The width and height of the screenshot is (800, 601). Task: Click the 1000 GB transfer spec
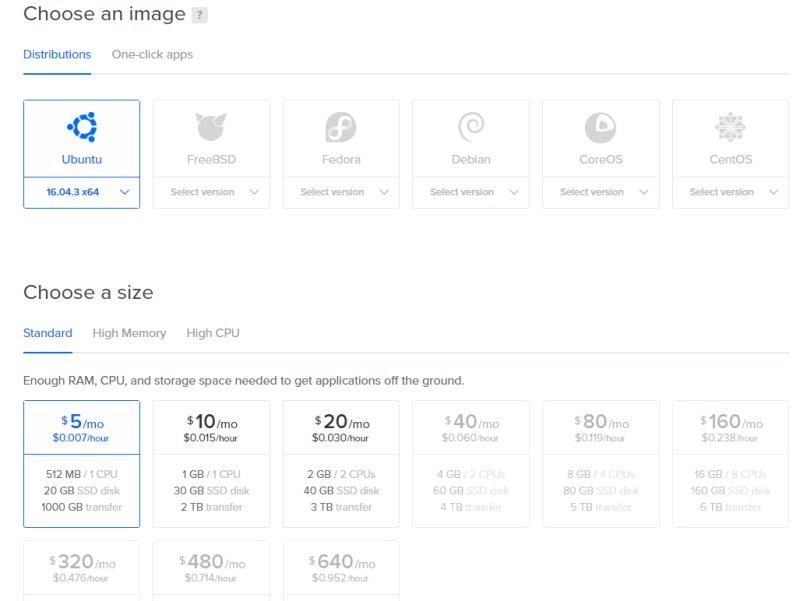coord(82,507)
